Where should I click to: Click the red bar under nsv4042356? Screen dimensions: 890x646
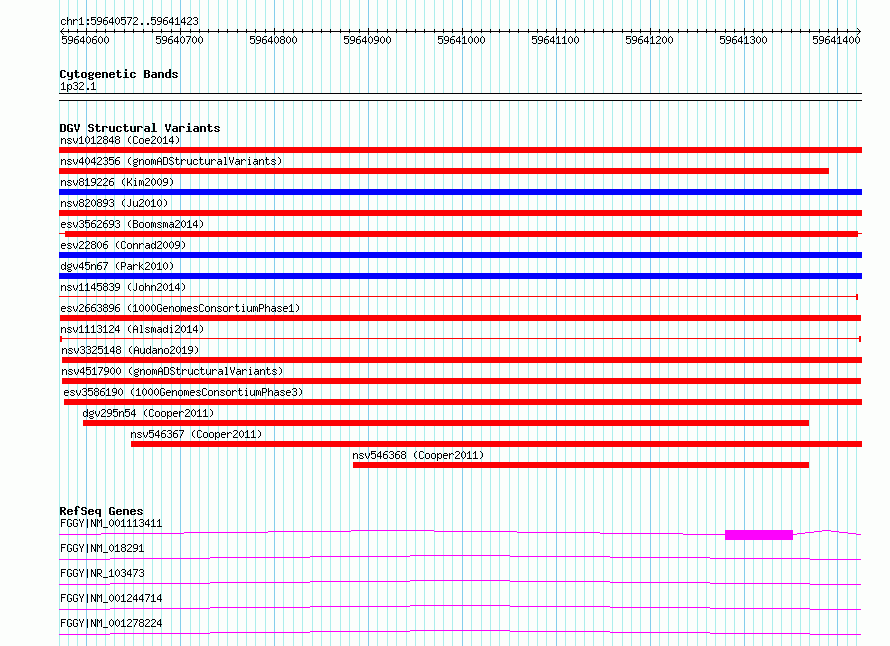(x=444, y=171)
